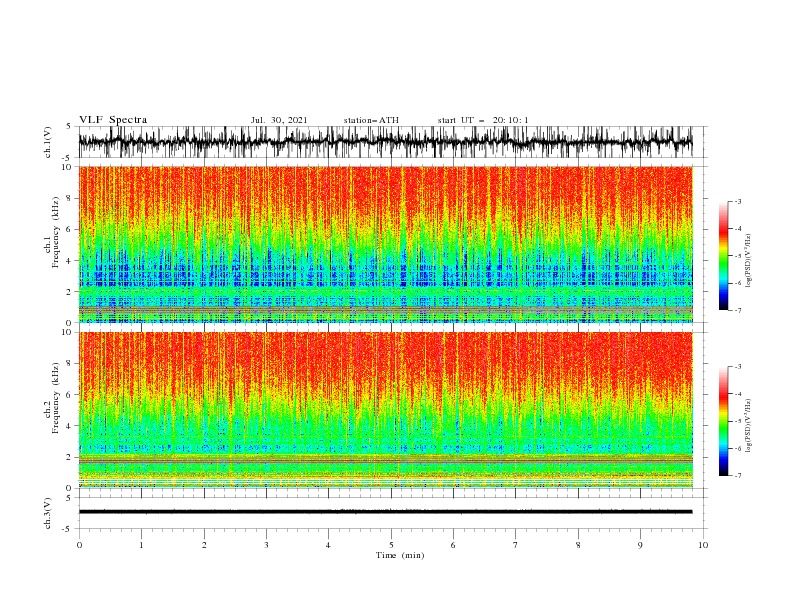Click the "station=ATH" header label
792x612 pixels.
371,120
